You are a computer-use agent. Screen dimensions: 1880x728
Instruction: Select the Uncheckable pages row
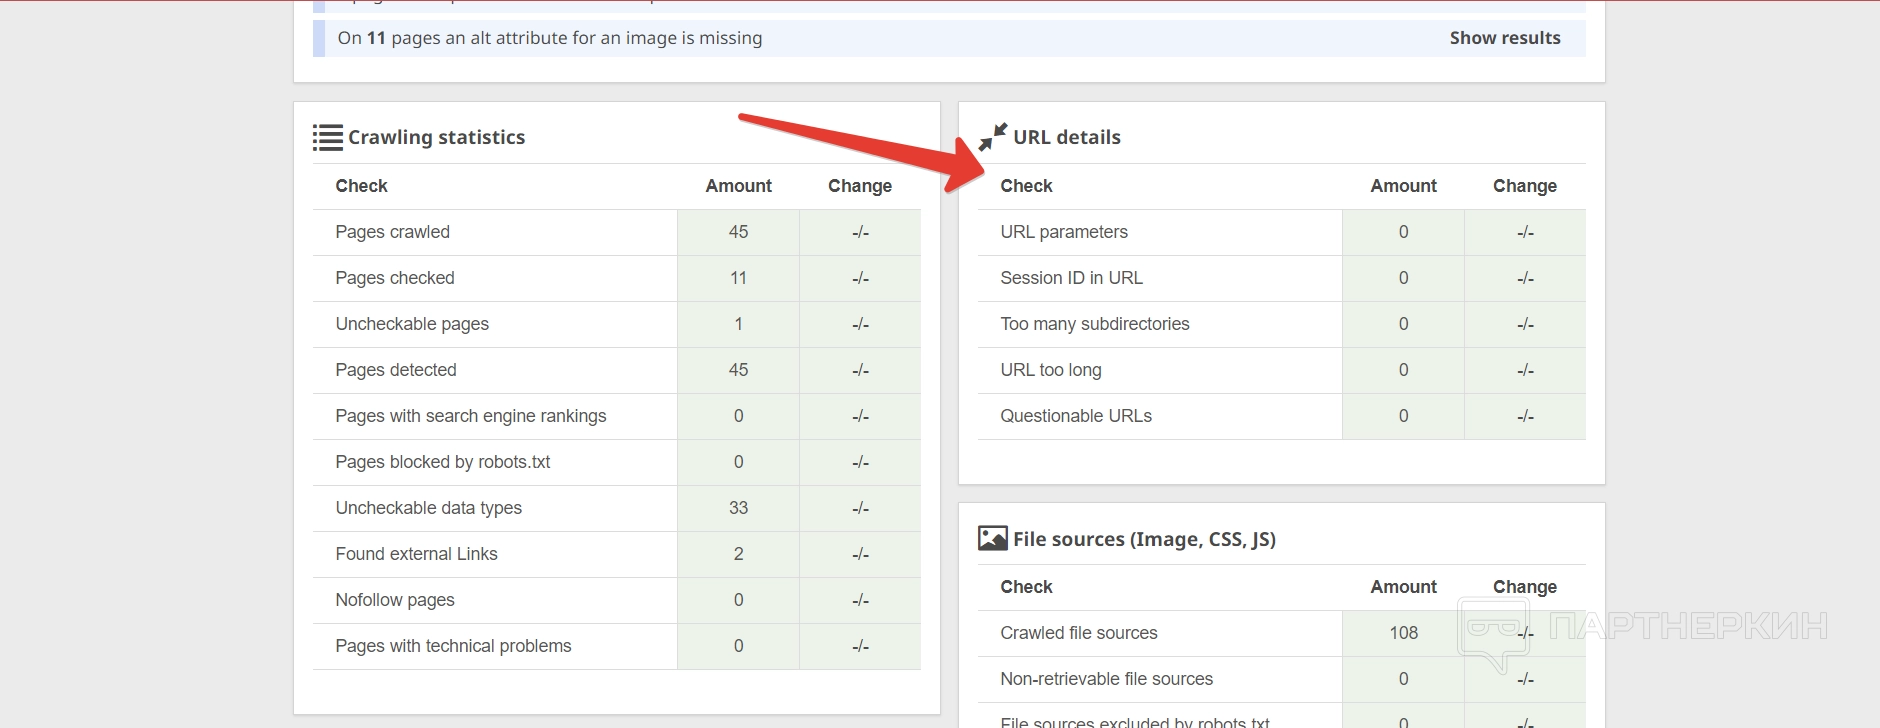coord(412,324)
